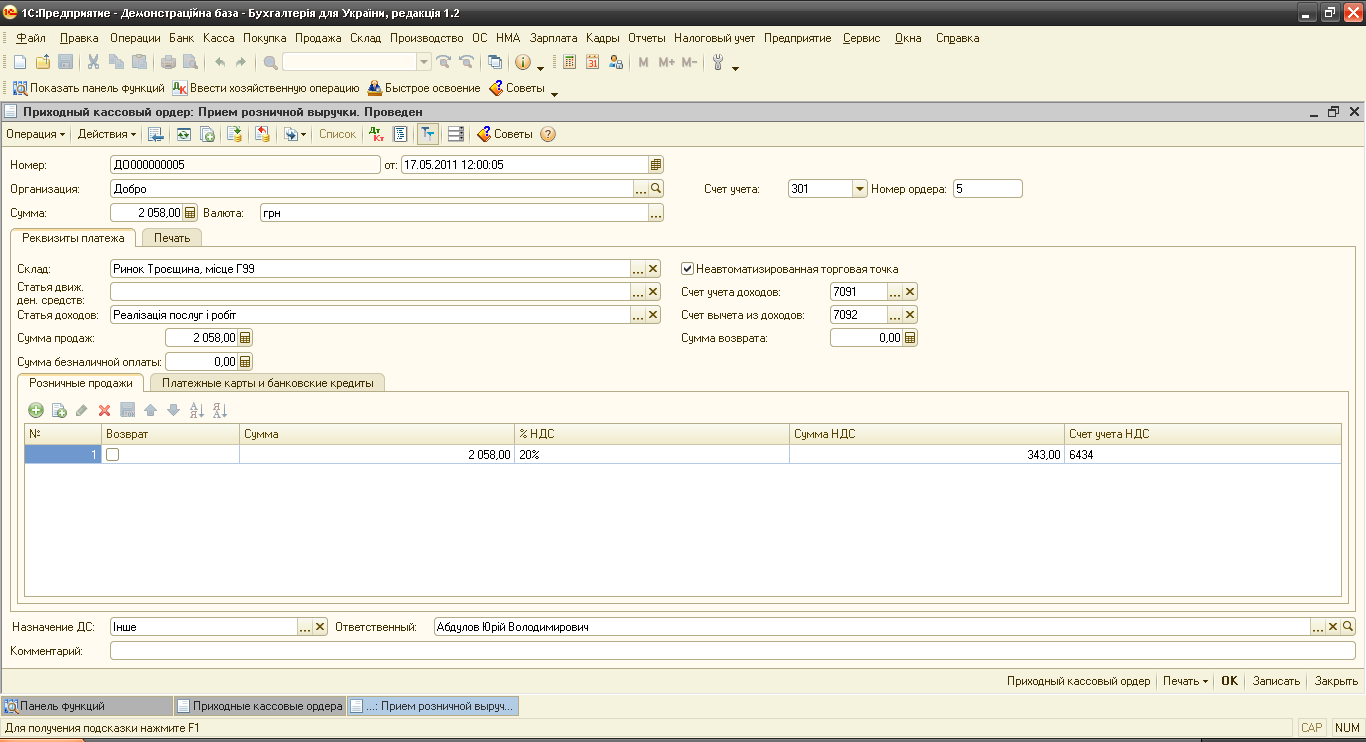Switch to Платежные карты и банковские кредиты tab
Image resolution: width=1366 pixels, height=742 pixels.
[267, 383]
